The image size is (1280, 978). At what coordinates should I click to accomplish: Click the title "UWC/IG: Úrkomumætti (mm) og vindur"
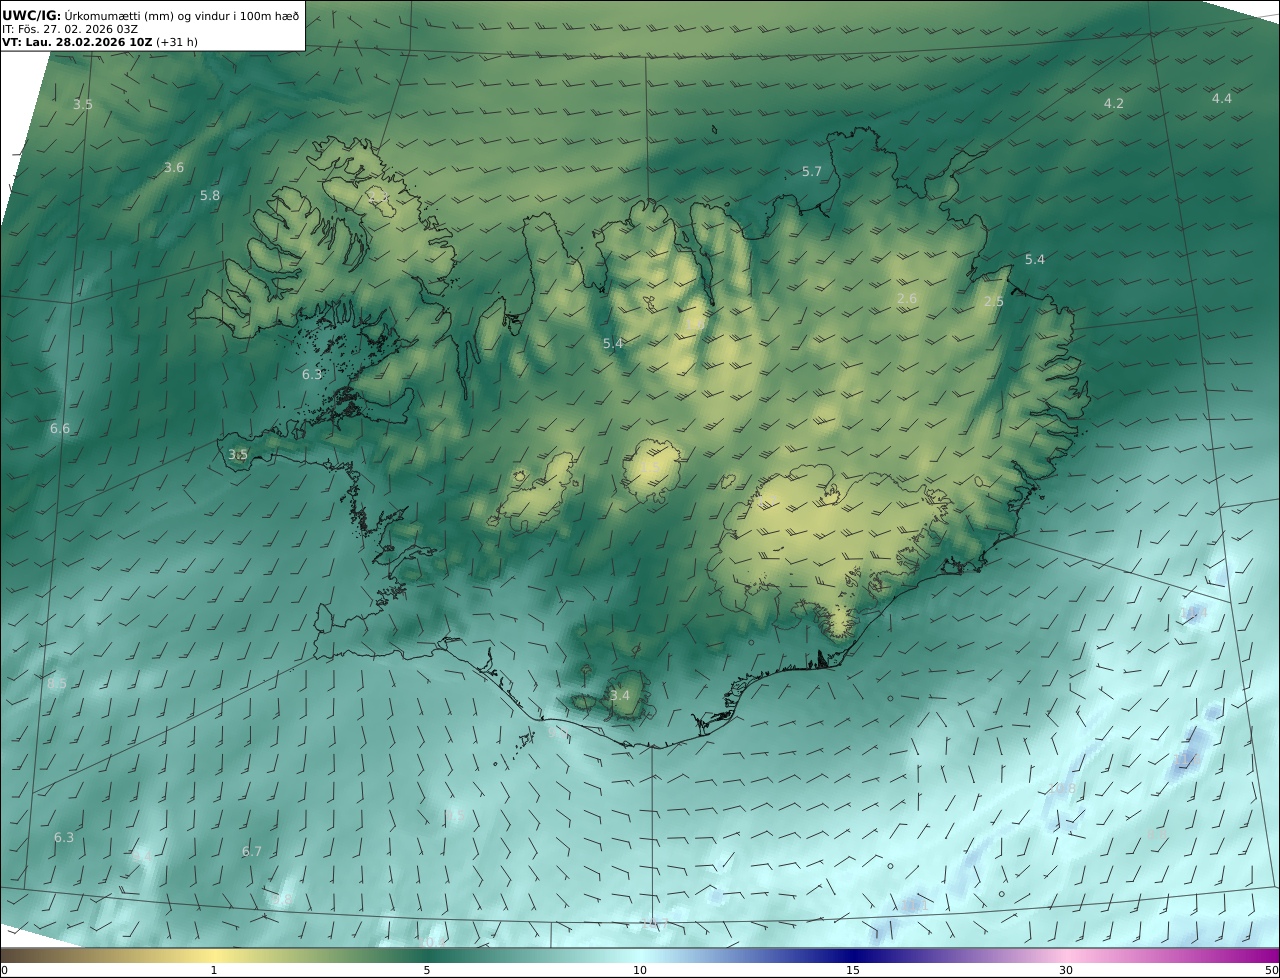tap(118, 15)
